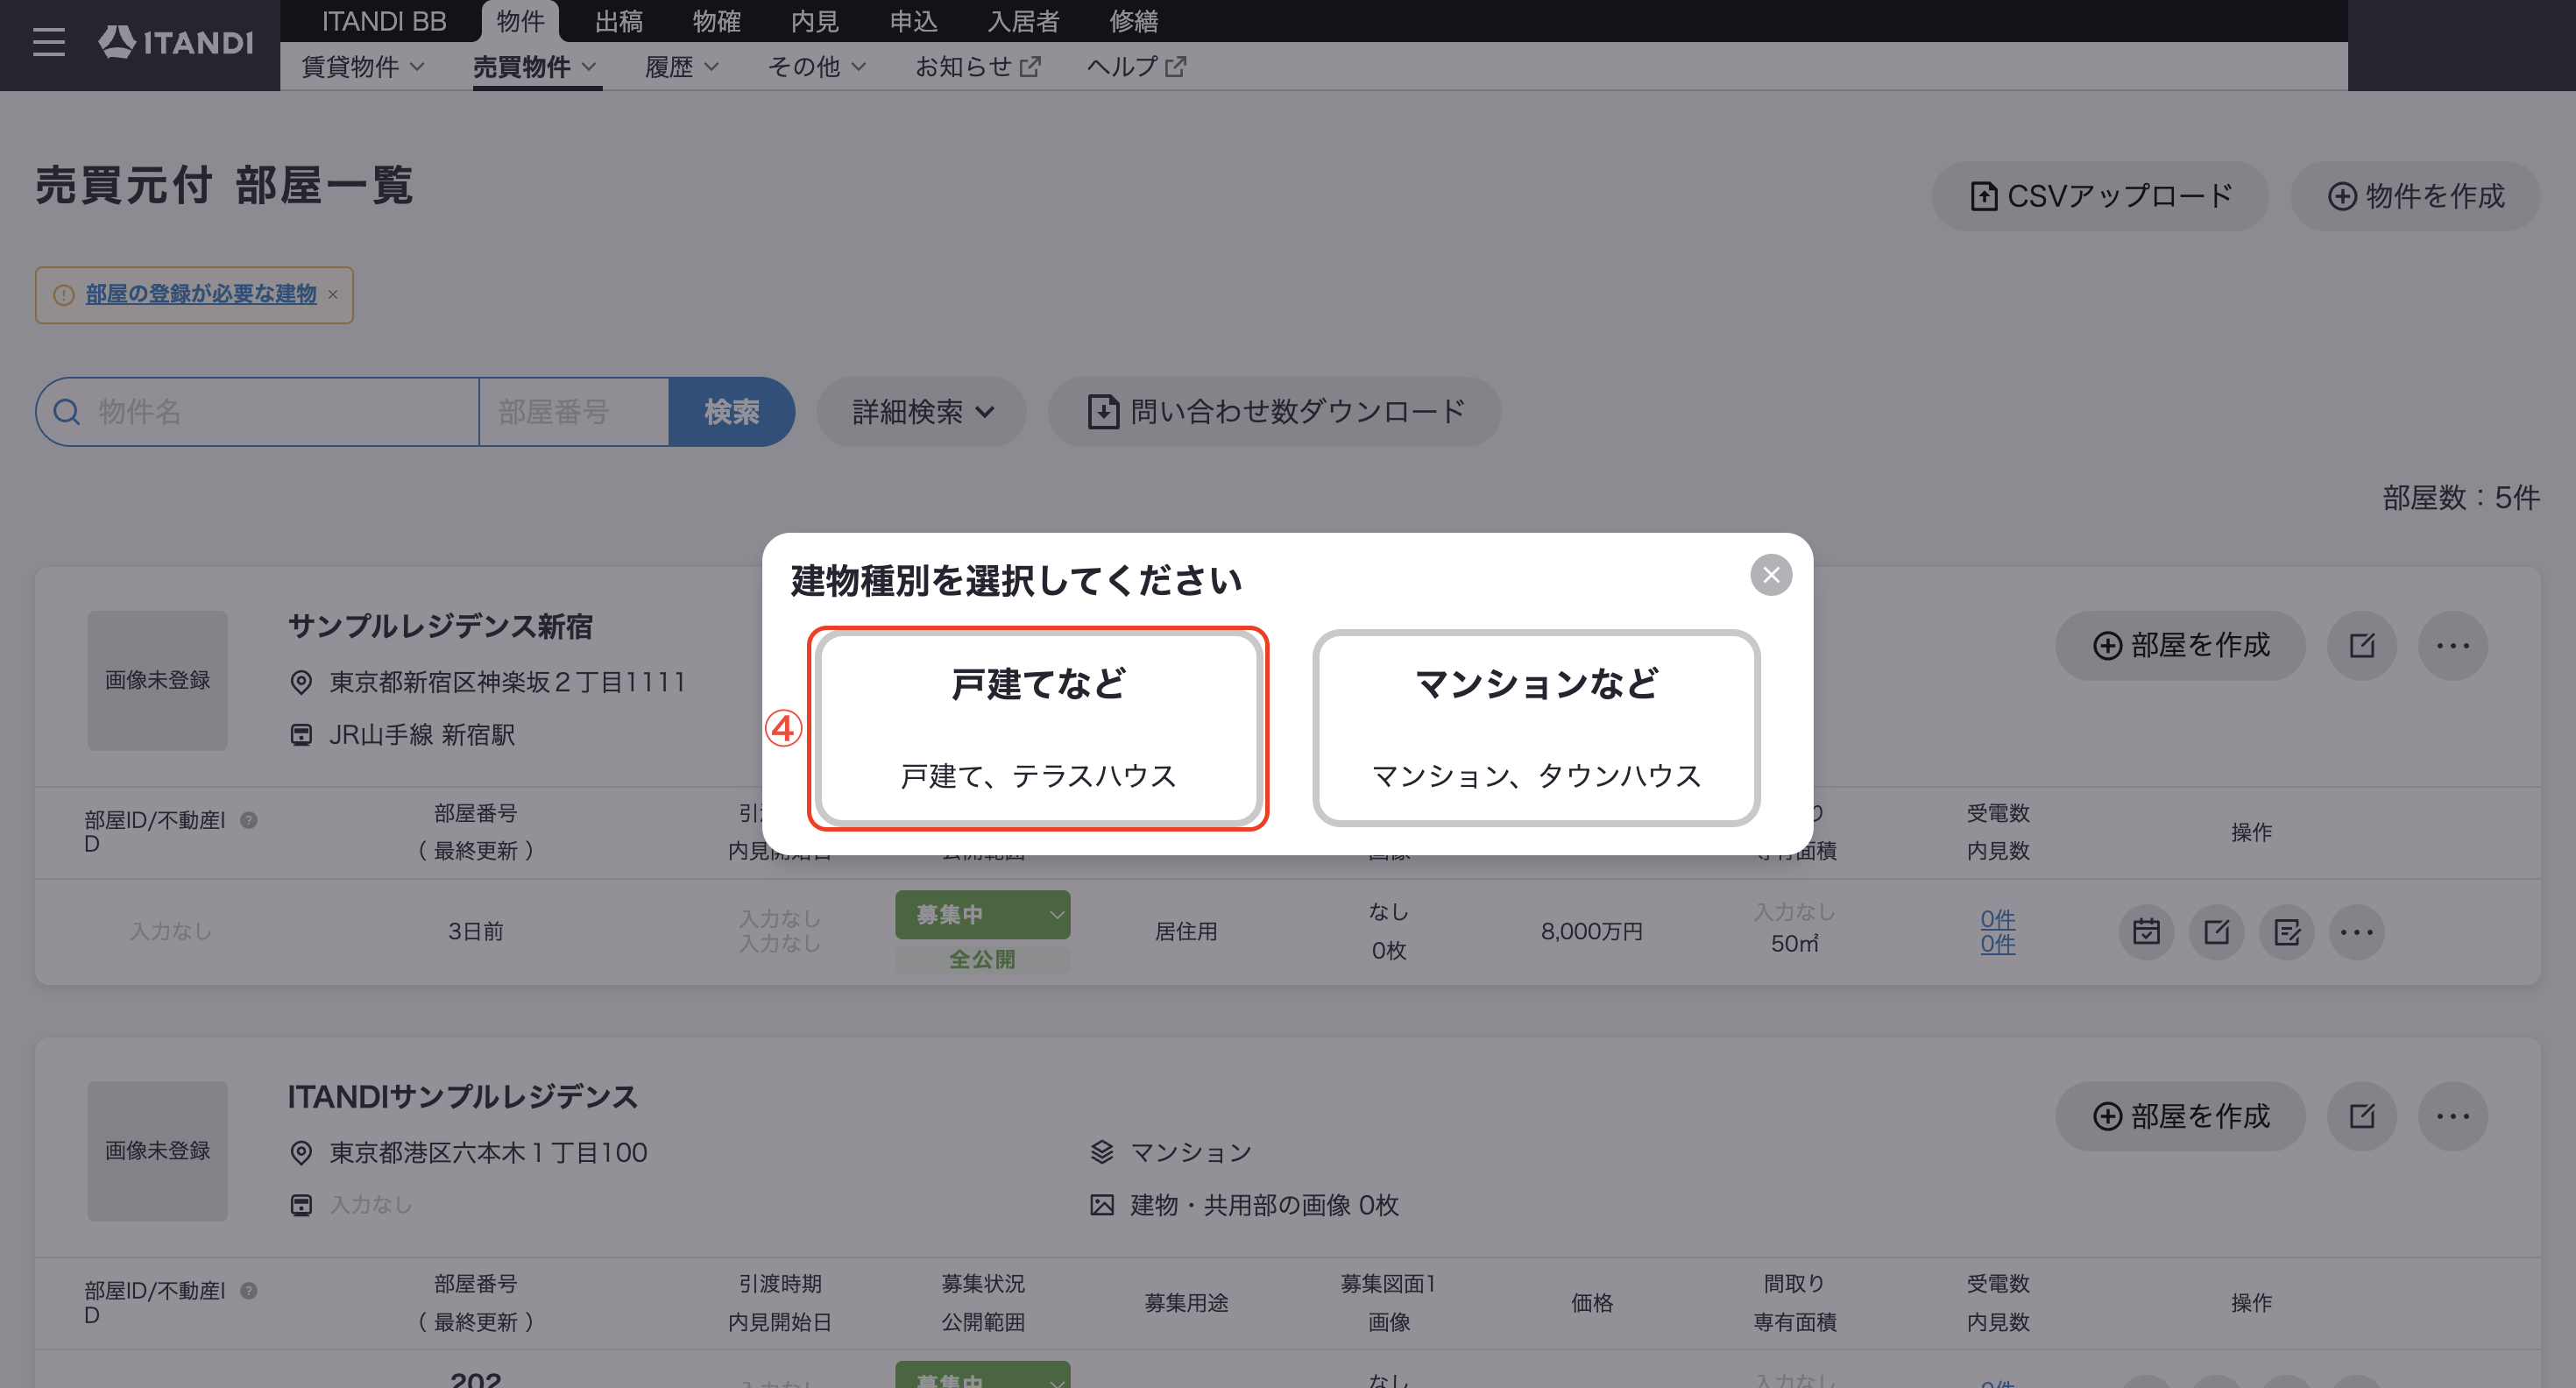Screen dimensions: 2576x1388
Task: Open more options for ITANDIサンプルレジデンス
Action: pyautogui.click(x=2452, y=1116)
